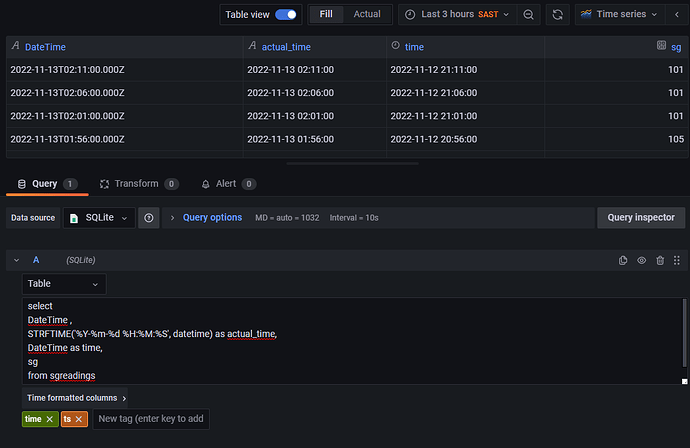Screen dimensions: 690x448
Task: Open the Query inspector
Action: 641,217
